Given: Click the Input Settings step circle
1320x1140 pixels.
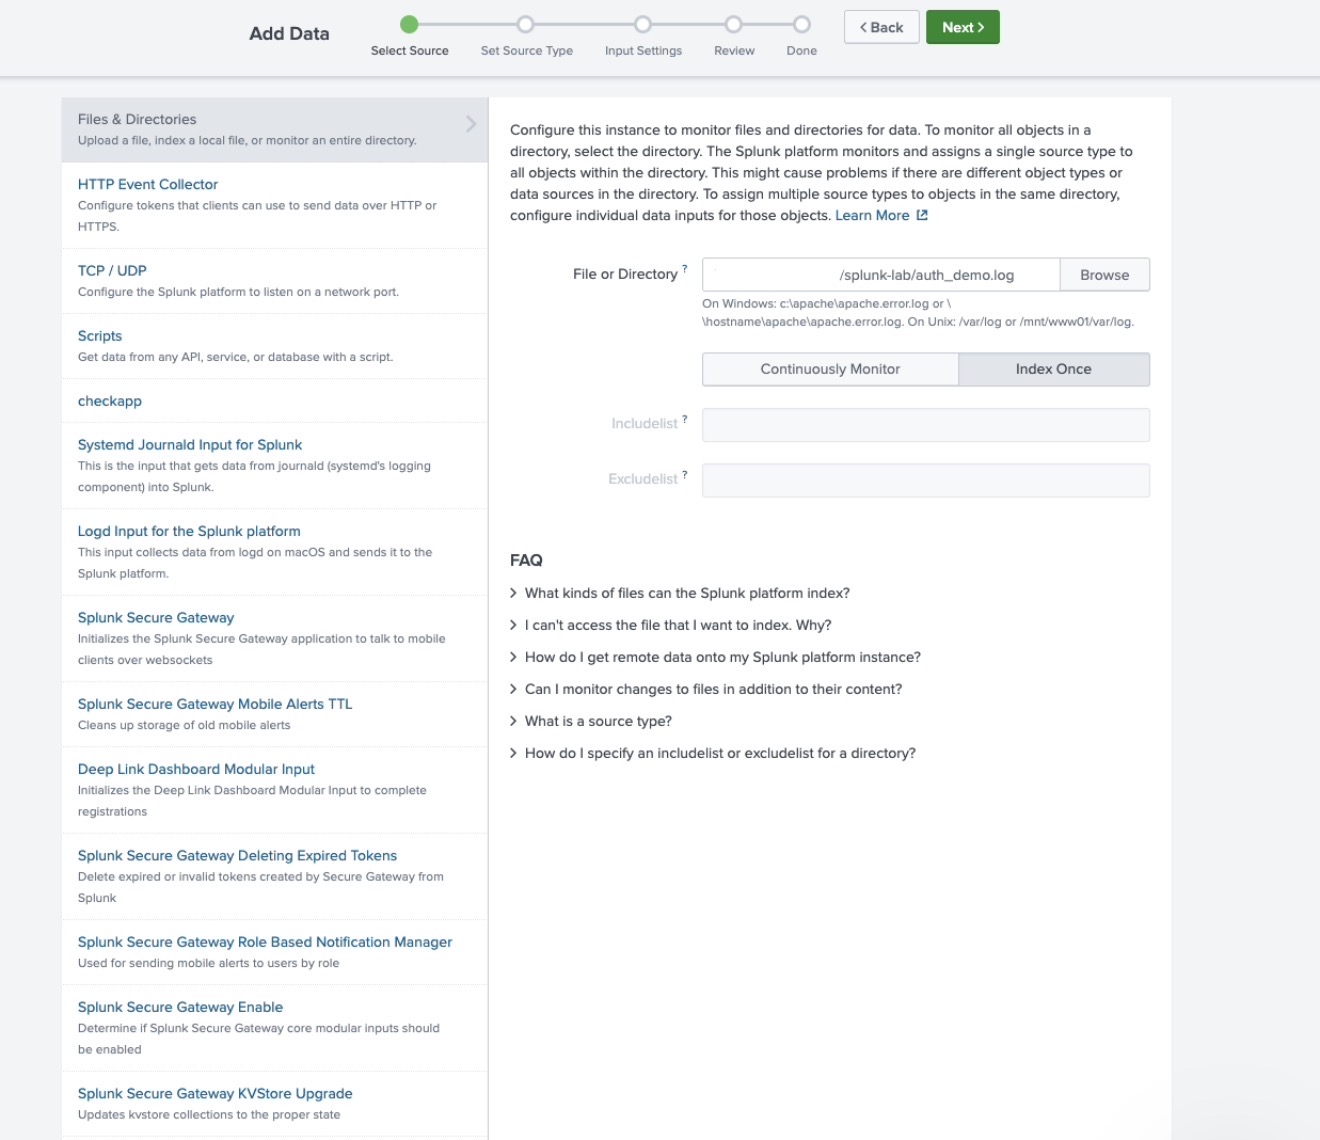Looking at the screenshot, I should 643,24.
